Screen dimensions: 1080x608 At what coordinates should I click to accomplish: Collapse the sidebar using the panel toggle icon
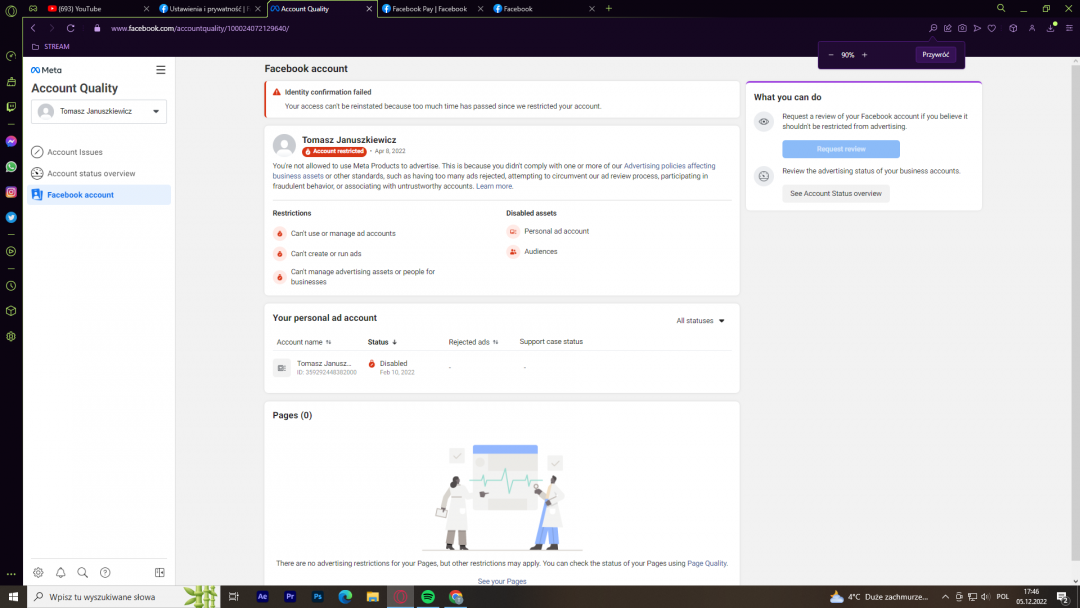[160, 573]
